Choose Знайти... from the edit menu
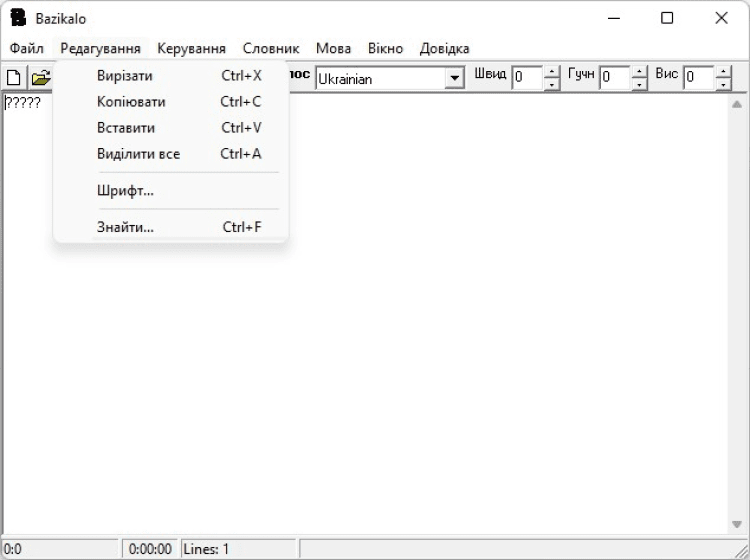750x560 pixels. click(171, 227)
